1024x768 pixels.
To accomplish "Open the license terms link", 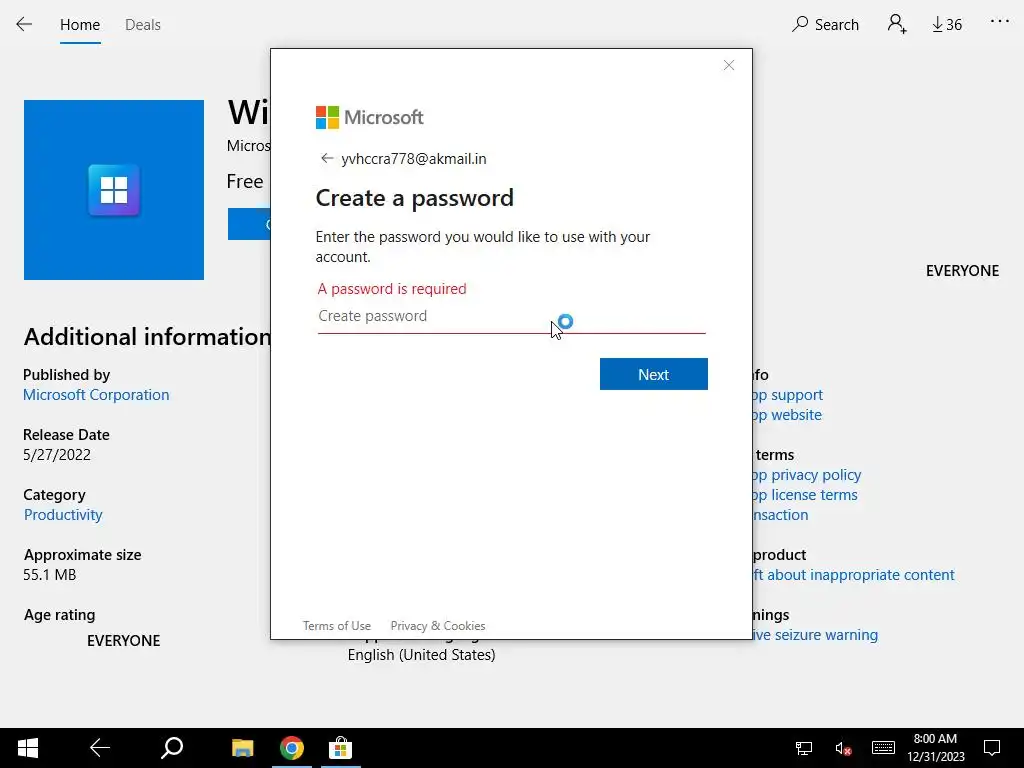I will pyautogui.click(x=805, y=495).
